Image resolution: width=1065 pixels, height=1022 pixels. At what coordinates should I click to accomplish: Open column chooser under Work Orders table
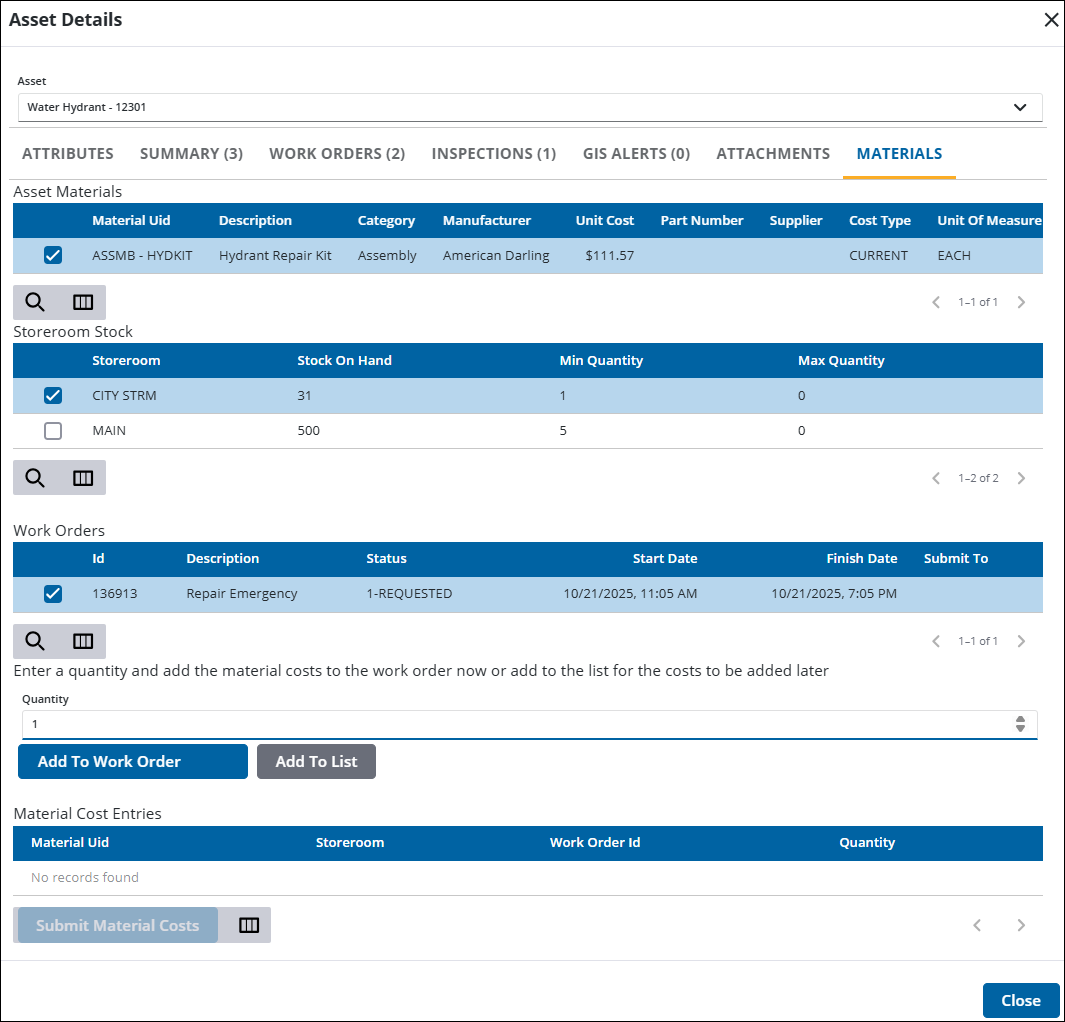pos(83,641)
